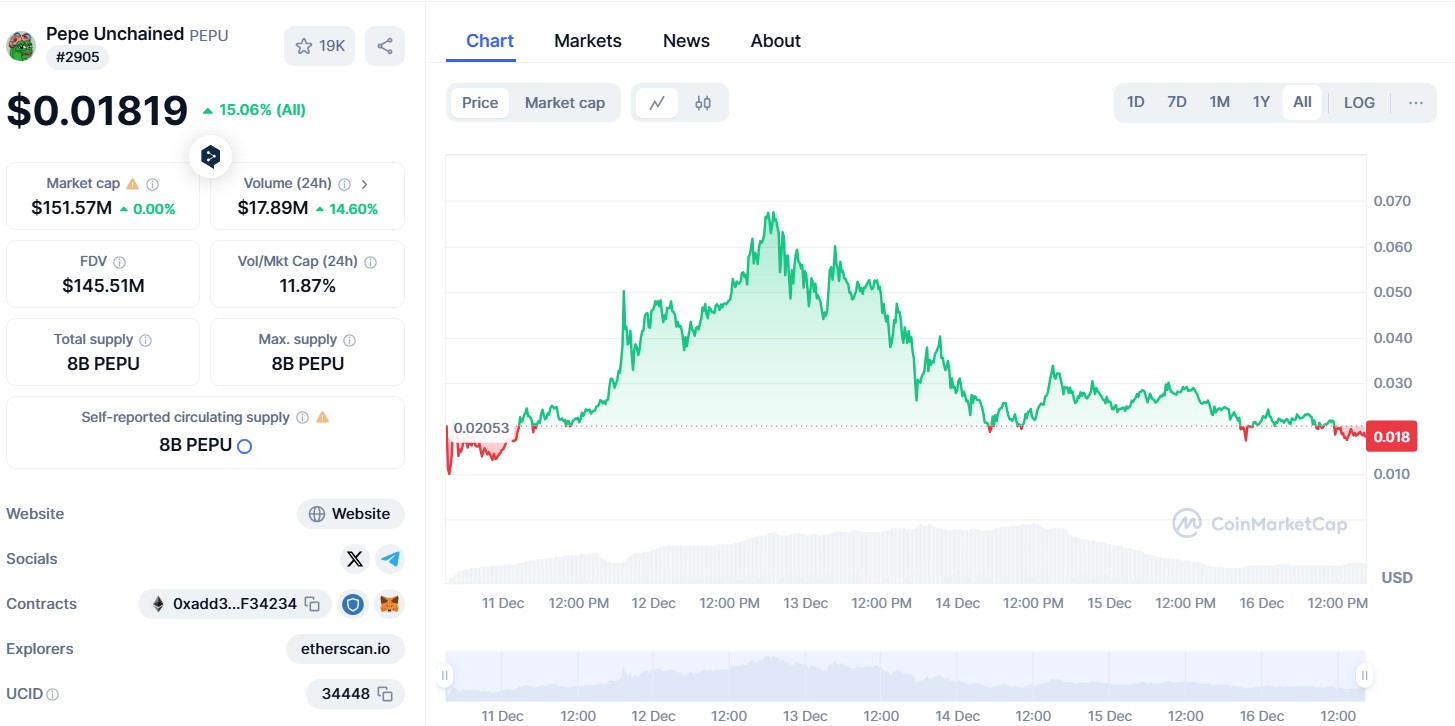Open UCID info icon
Image resolution: width=1455 pixels, height=726 pixels.
(52, 694)
